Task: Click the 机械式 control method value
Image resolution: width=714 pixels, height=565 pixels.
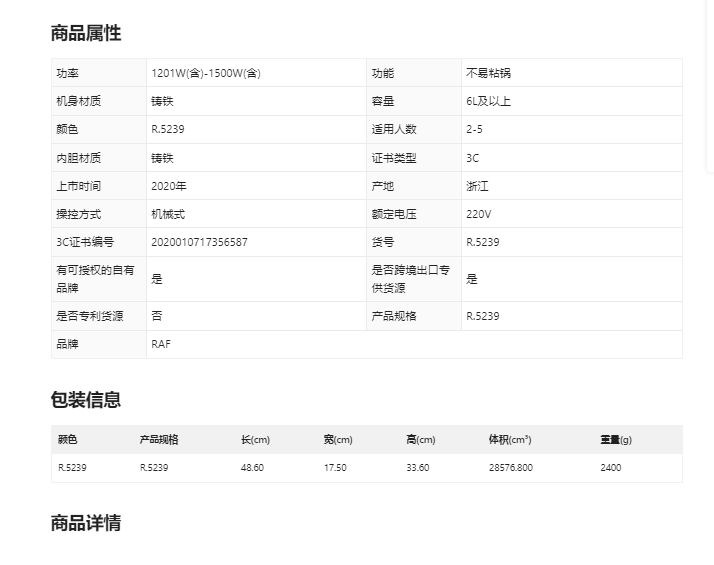Action: point(168,214)
